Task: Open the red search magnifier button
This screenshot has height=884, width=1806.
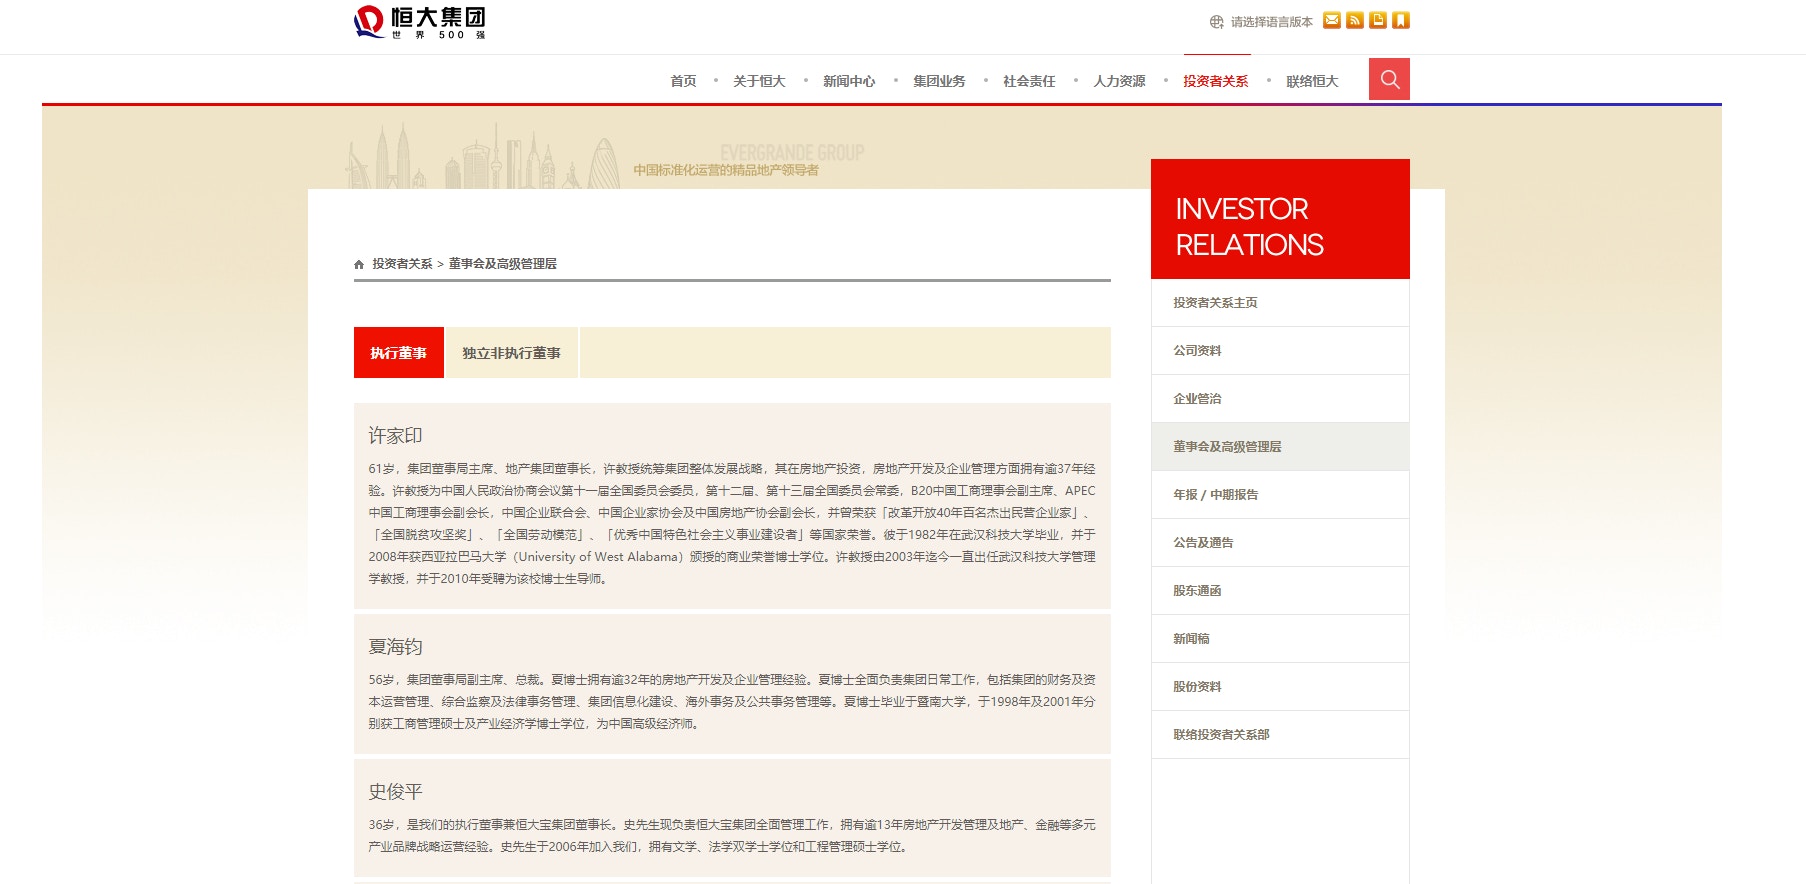Action: 1389,79
